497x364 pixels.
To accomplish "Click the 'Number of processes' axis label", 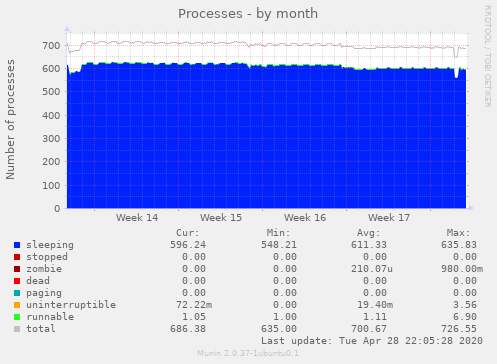I will pyautogui.click(x=10, y=120).
